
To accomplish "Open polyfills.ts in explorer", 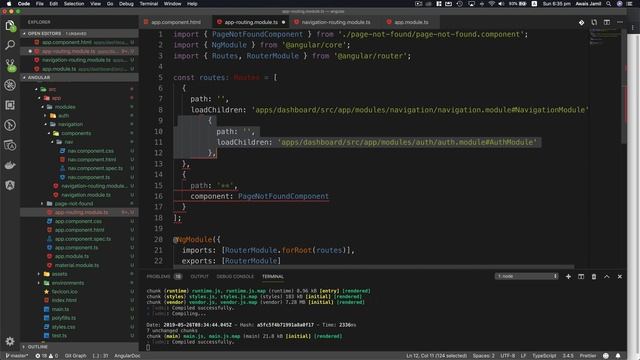I will tap(64, 318).
